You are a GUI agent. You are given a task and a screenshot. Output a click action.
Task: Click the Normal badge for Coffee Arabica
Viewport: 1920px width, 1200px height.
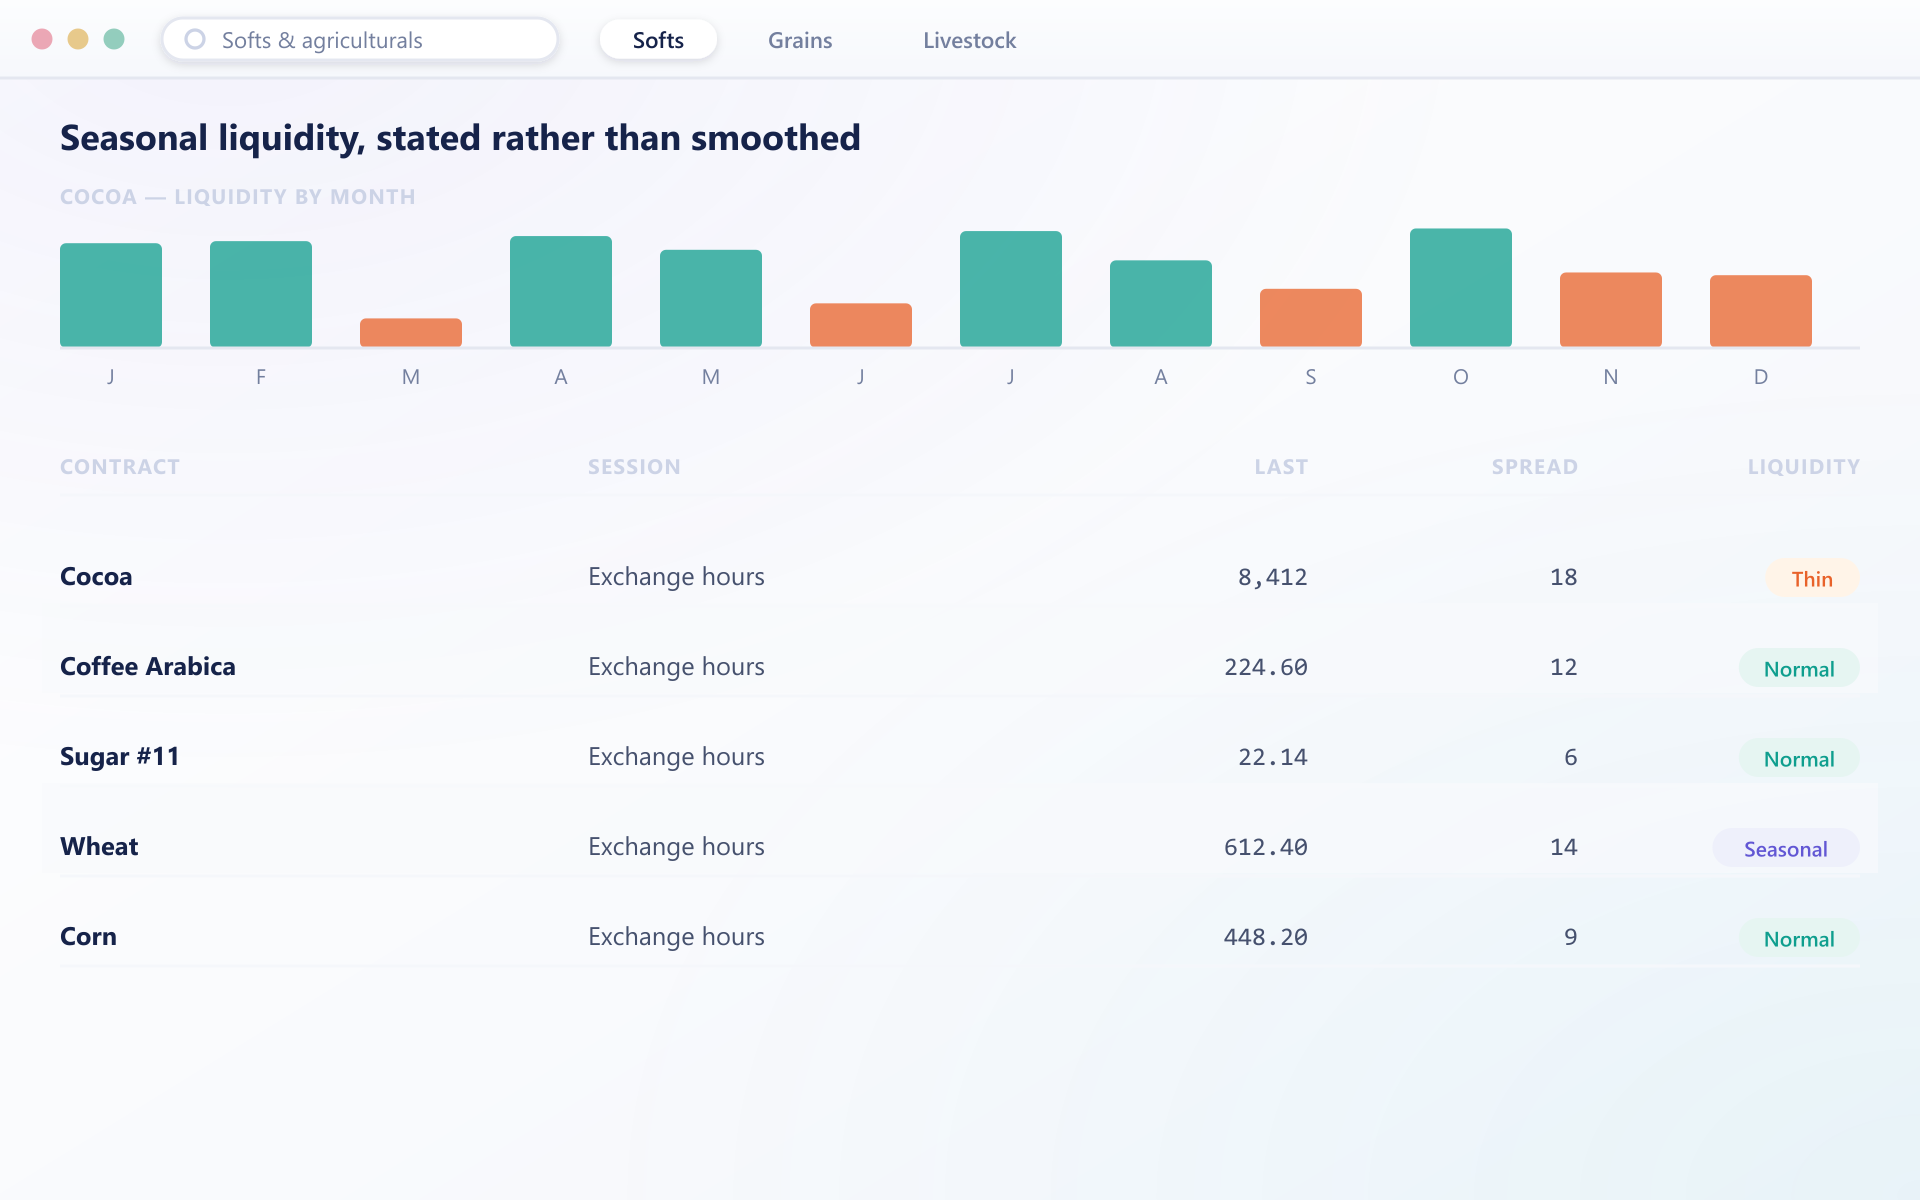pyautogui.click(x=1799, y=669)
